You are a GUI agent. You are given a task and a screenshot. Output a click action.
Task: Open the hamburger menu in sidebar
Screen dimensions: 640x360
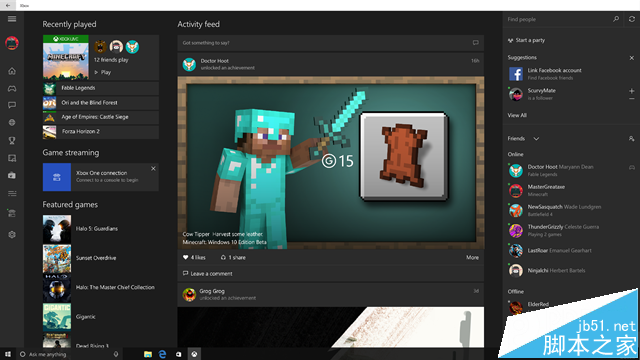[x=12, y=19]
